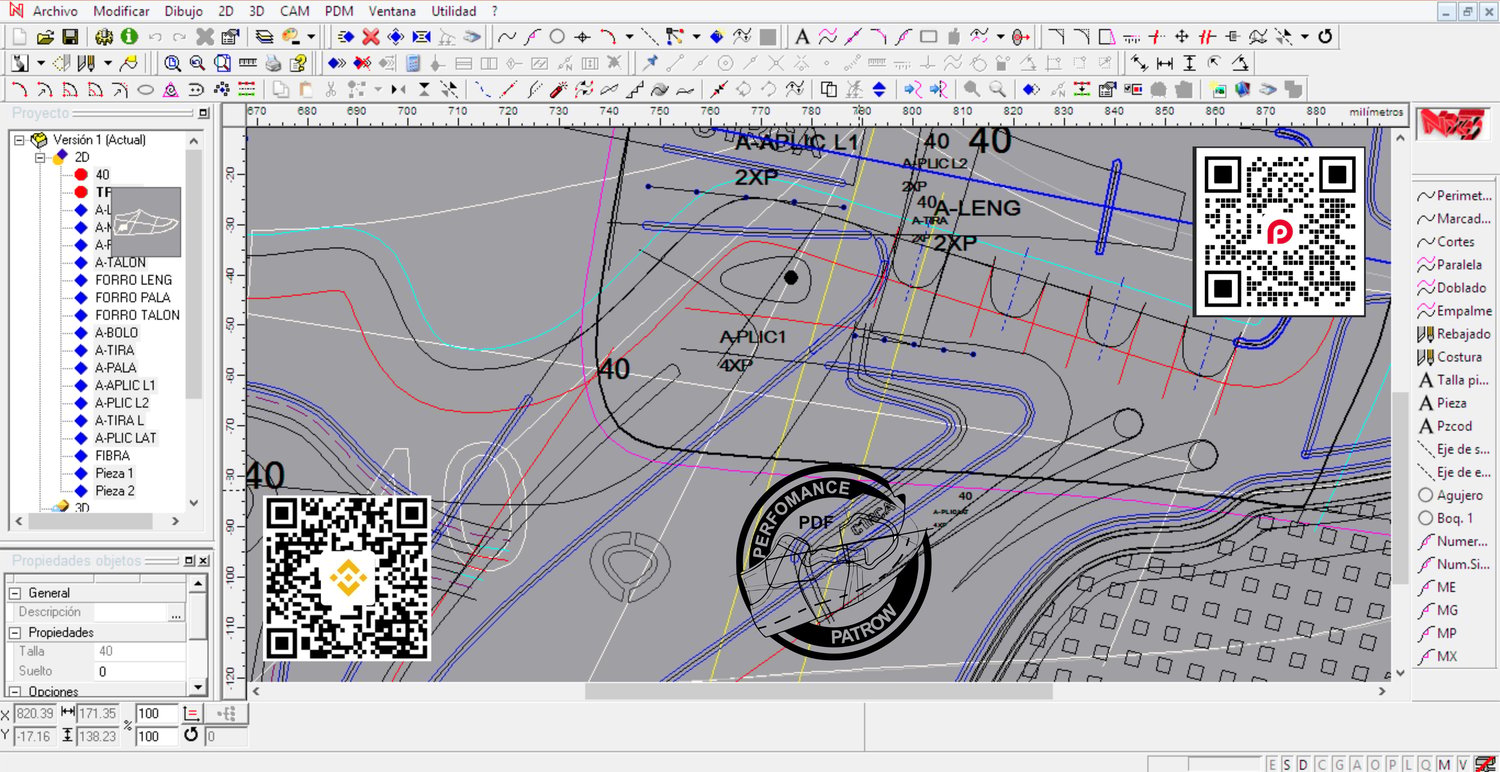Save using the floppy disk icon
1500x772 pixels.
point(70,37)
